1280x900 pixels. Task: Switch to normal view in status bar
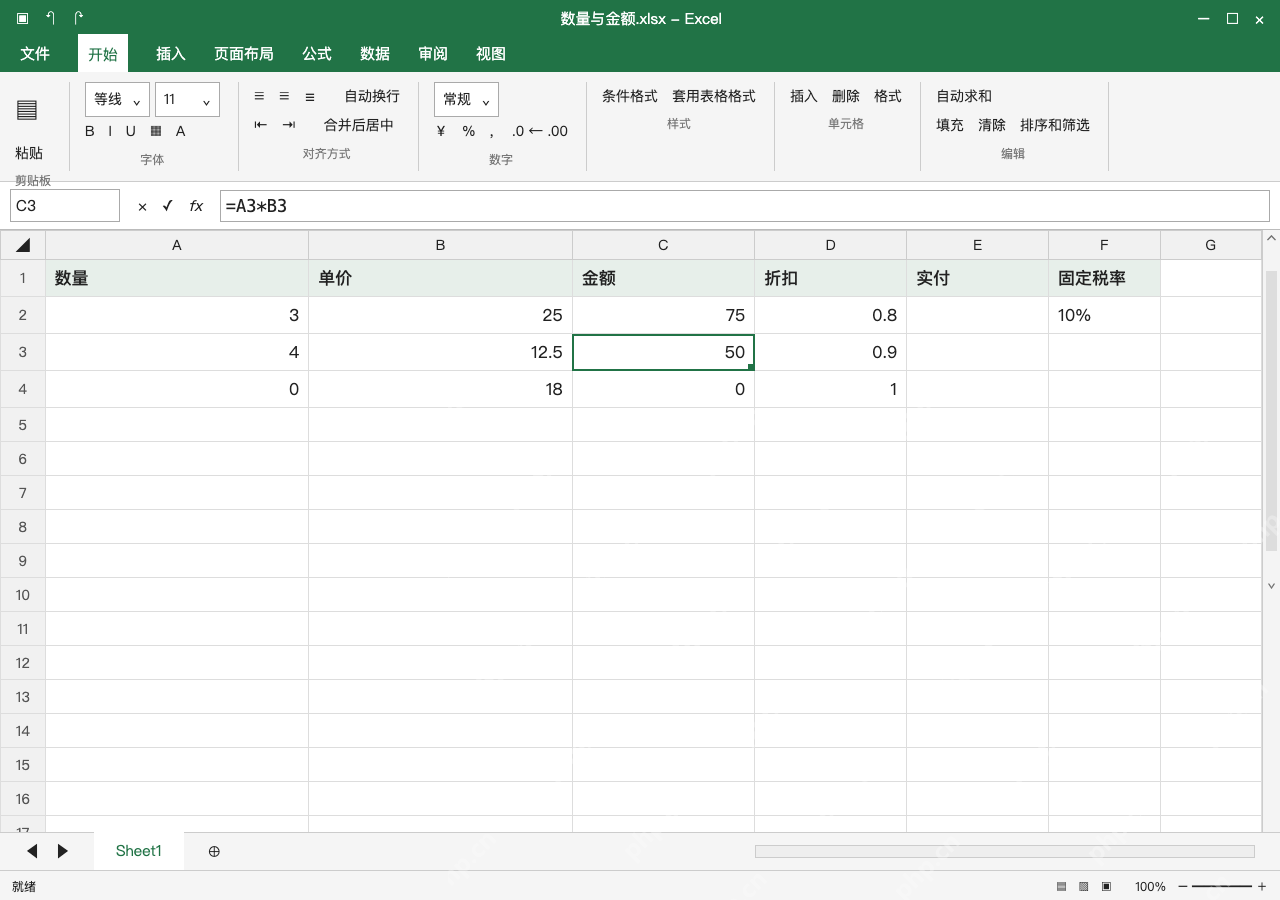[1061, 886]
